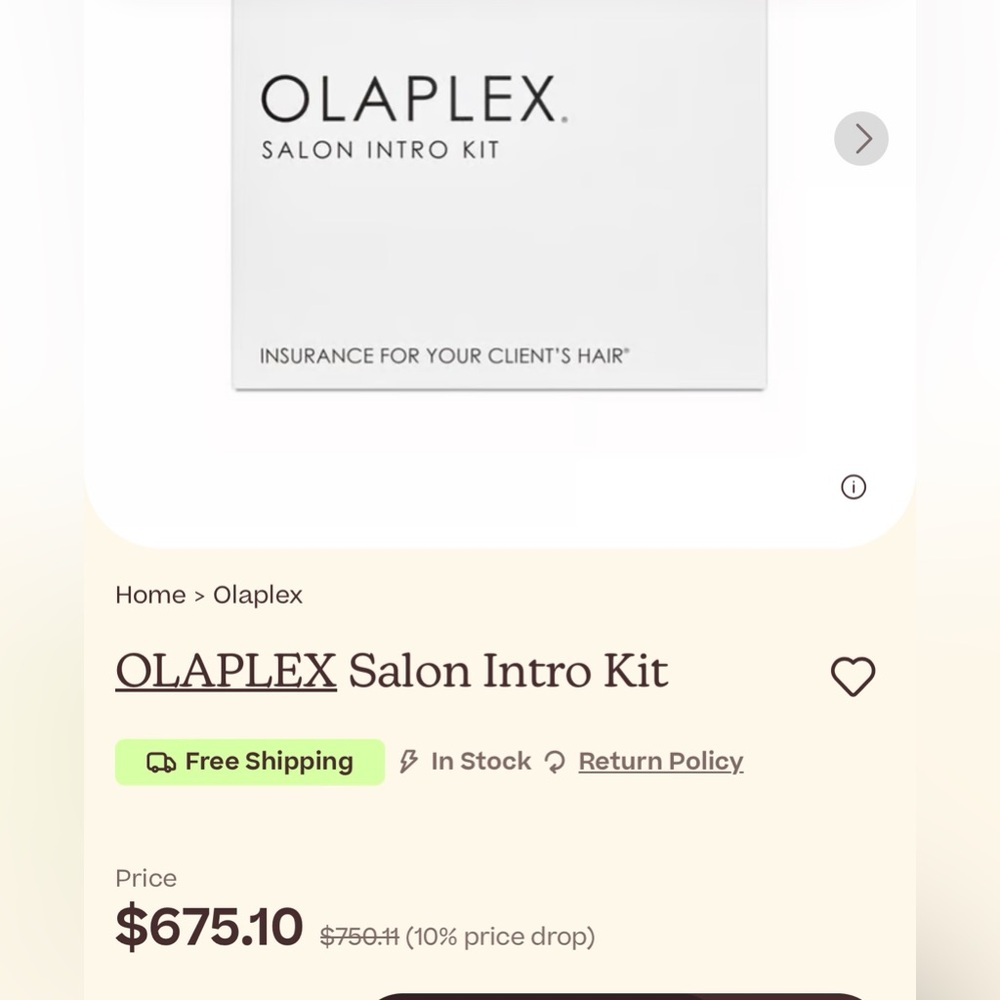Image resolution: width=1000 pixels, height=1000 pixels.
Task: Click the Price label above the amount
Action: (x=146, y=878)
